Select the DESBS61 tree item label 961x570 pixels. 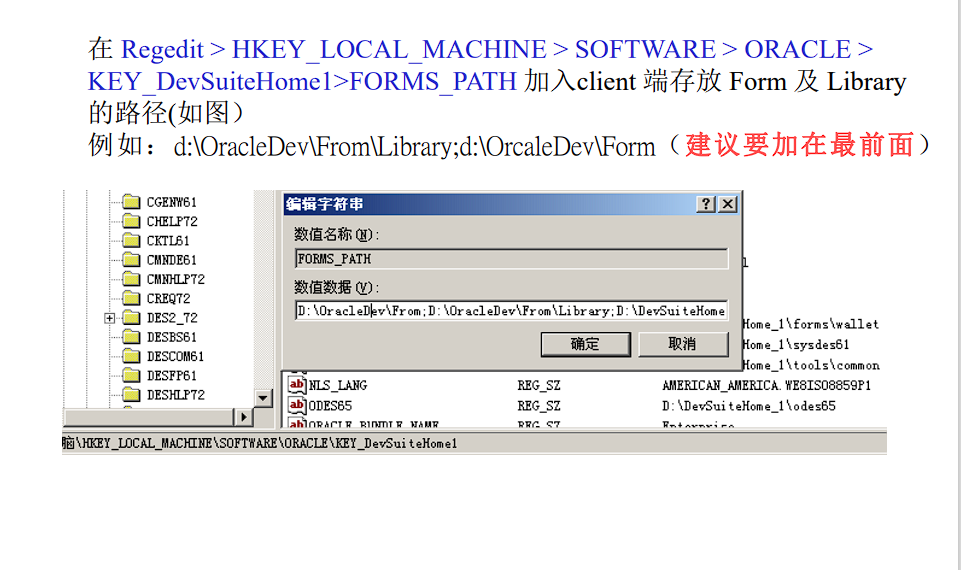pos(172,337)
